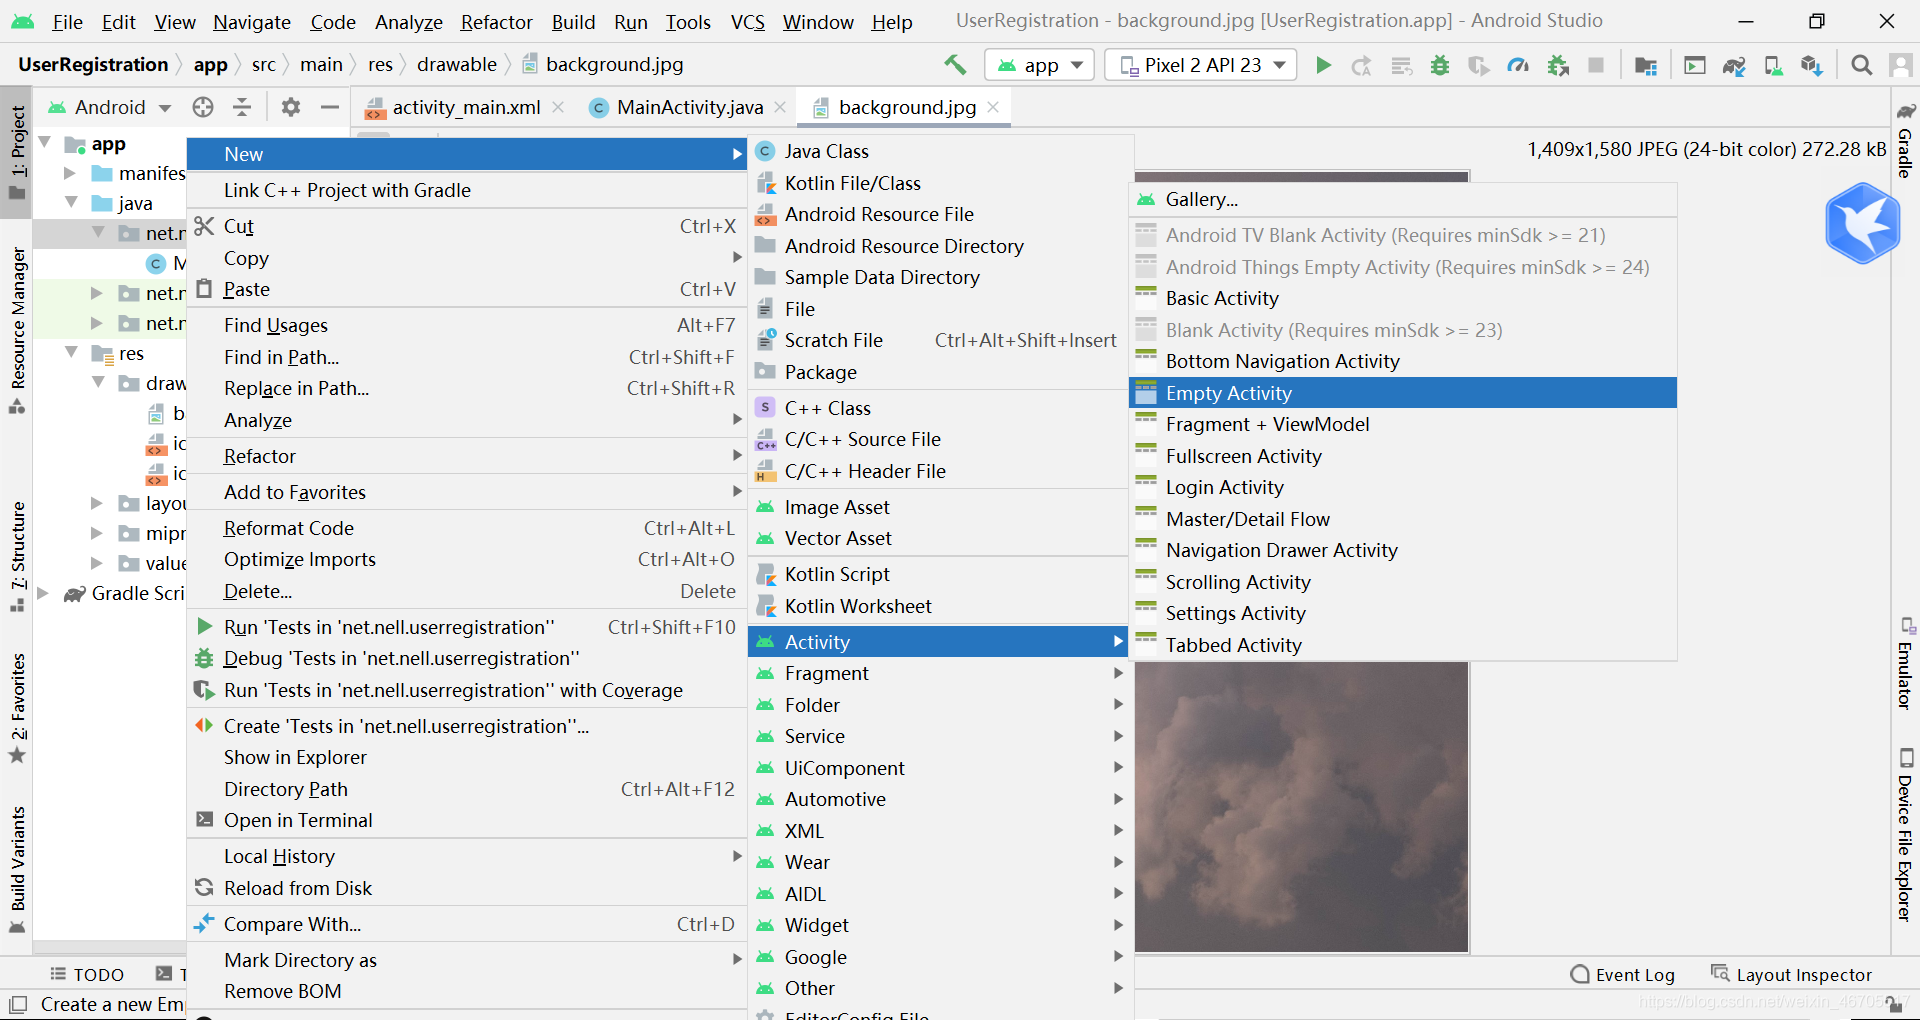The width and height of the screenshot is (1920, 1020).
Task: Open the Build menu
Action: click(x=573, y=22)
